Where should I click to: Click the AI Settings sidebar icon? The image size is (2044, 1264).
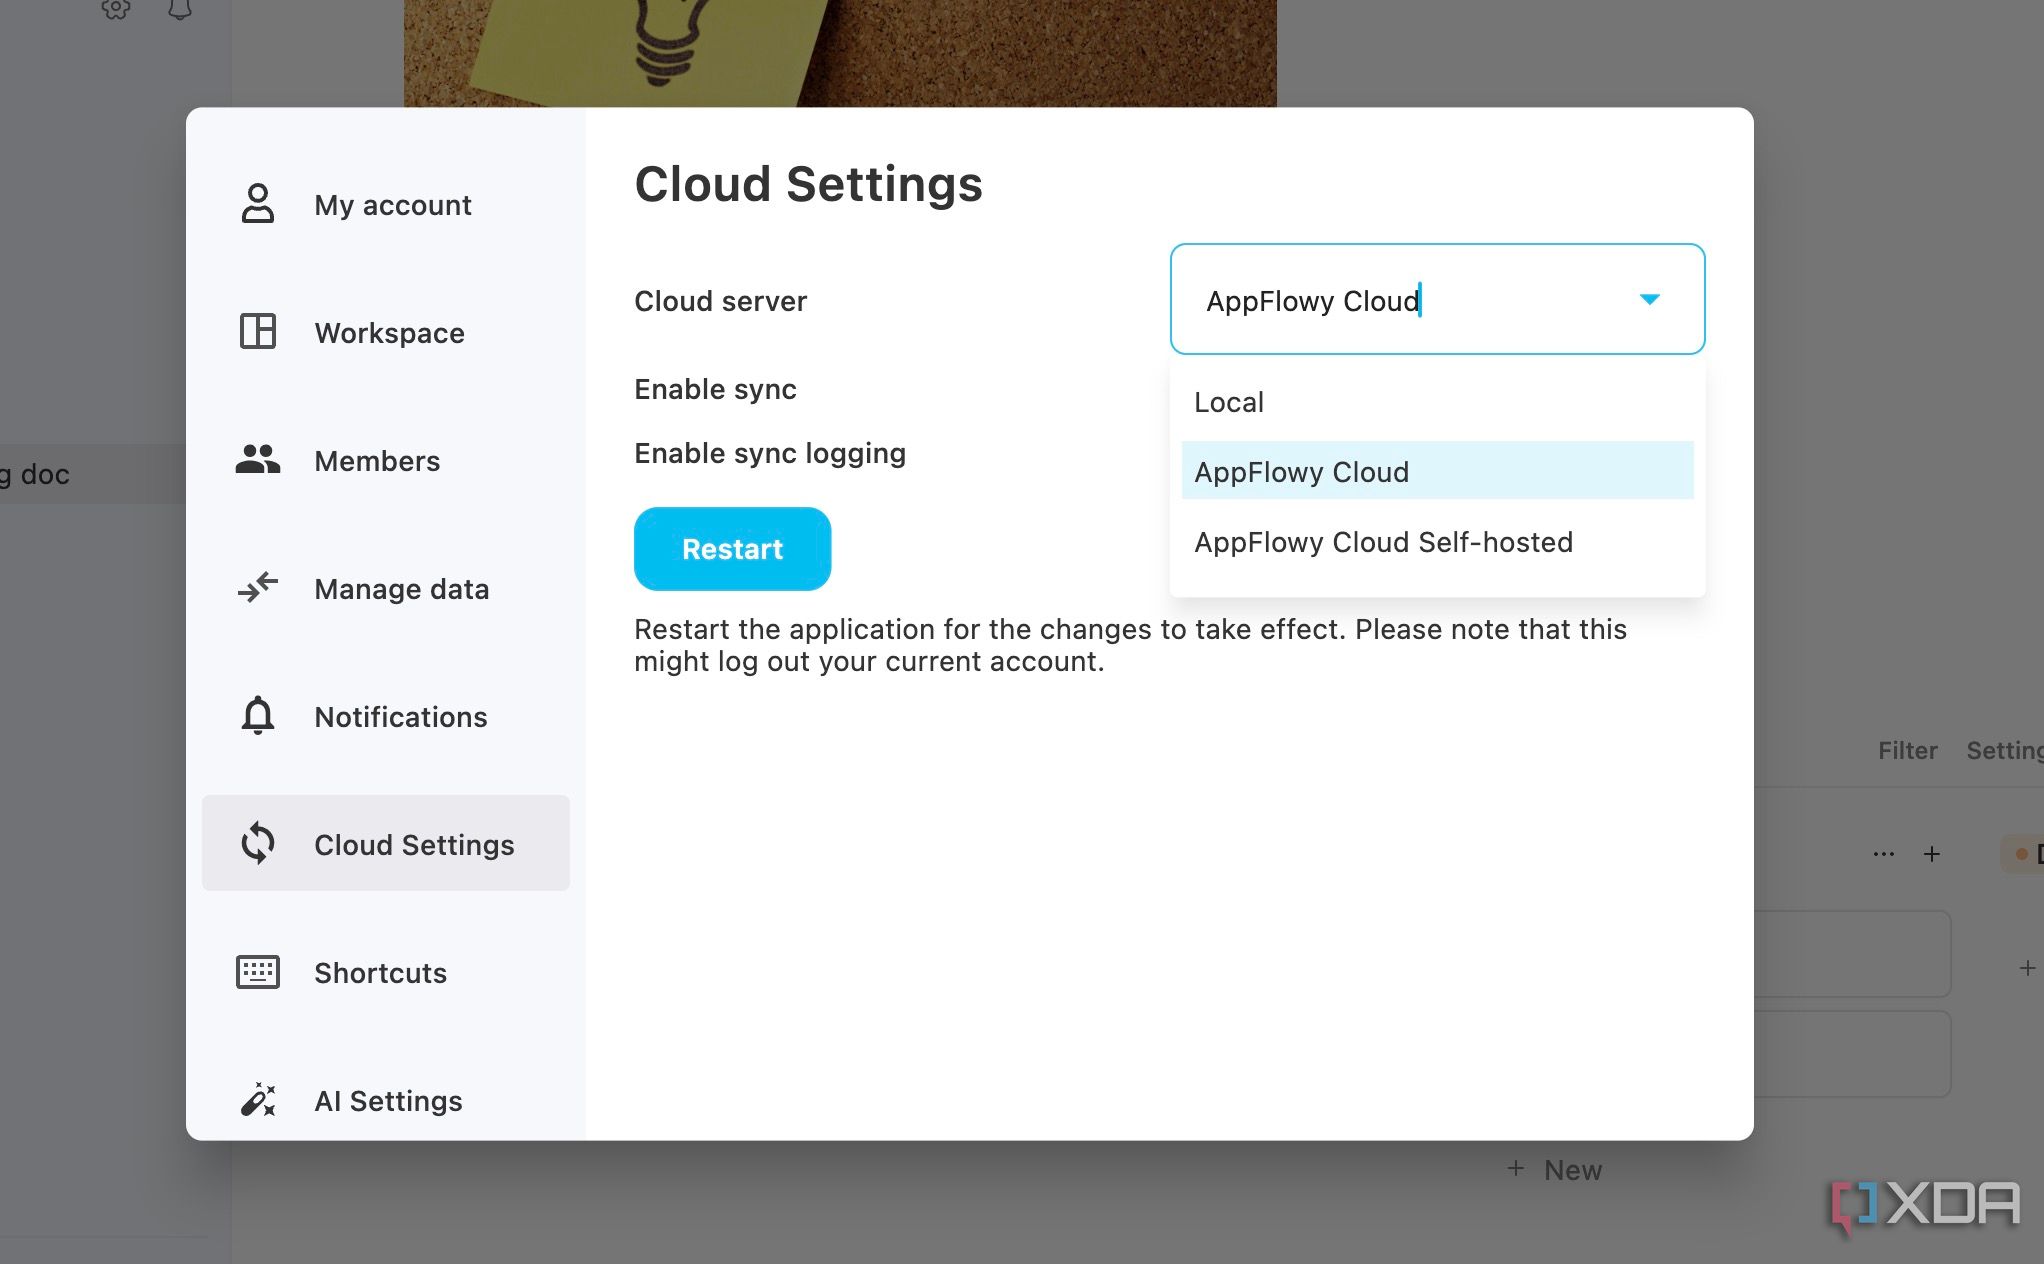pos(260,1101)
